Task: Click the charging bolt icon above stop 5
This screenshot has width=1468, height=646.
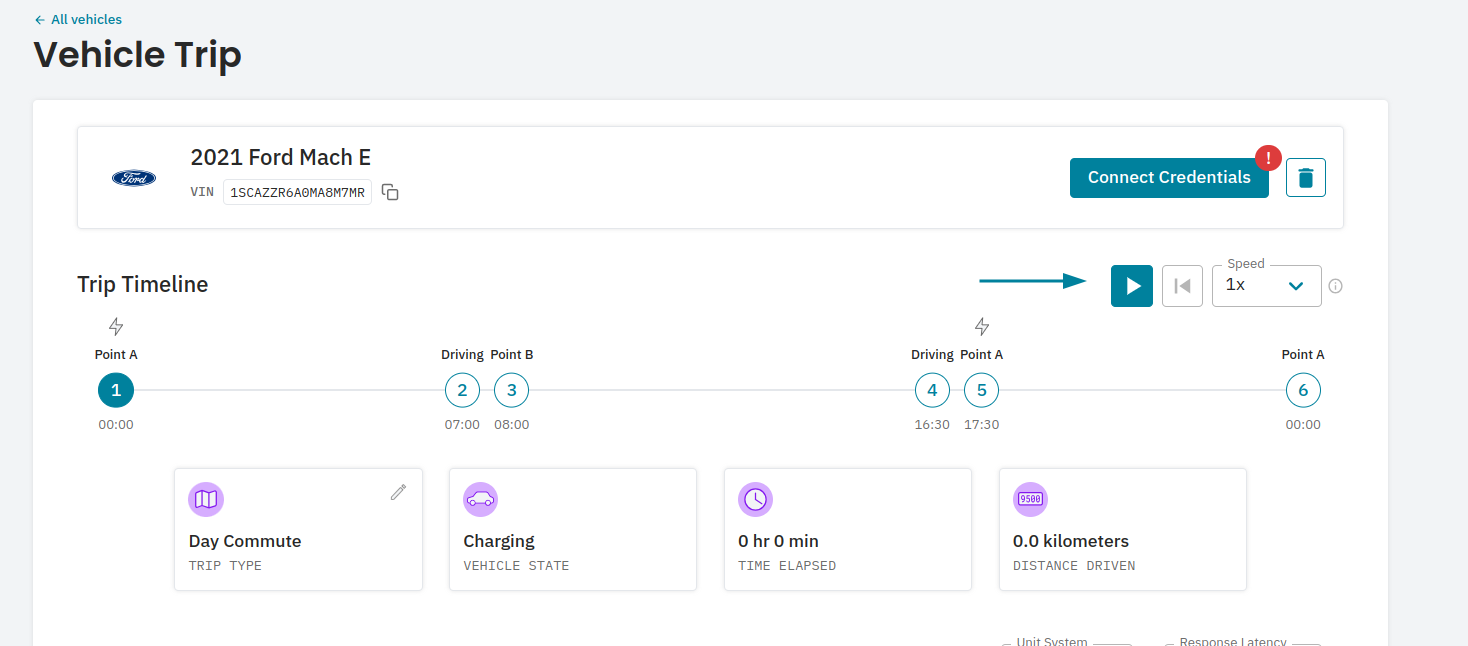Action: [982, 326]
